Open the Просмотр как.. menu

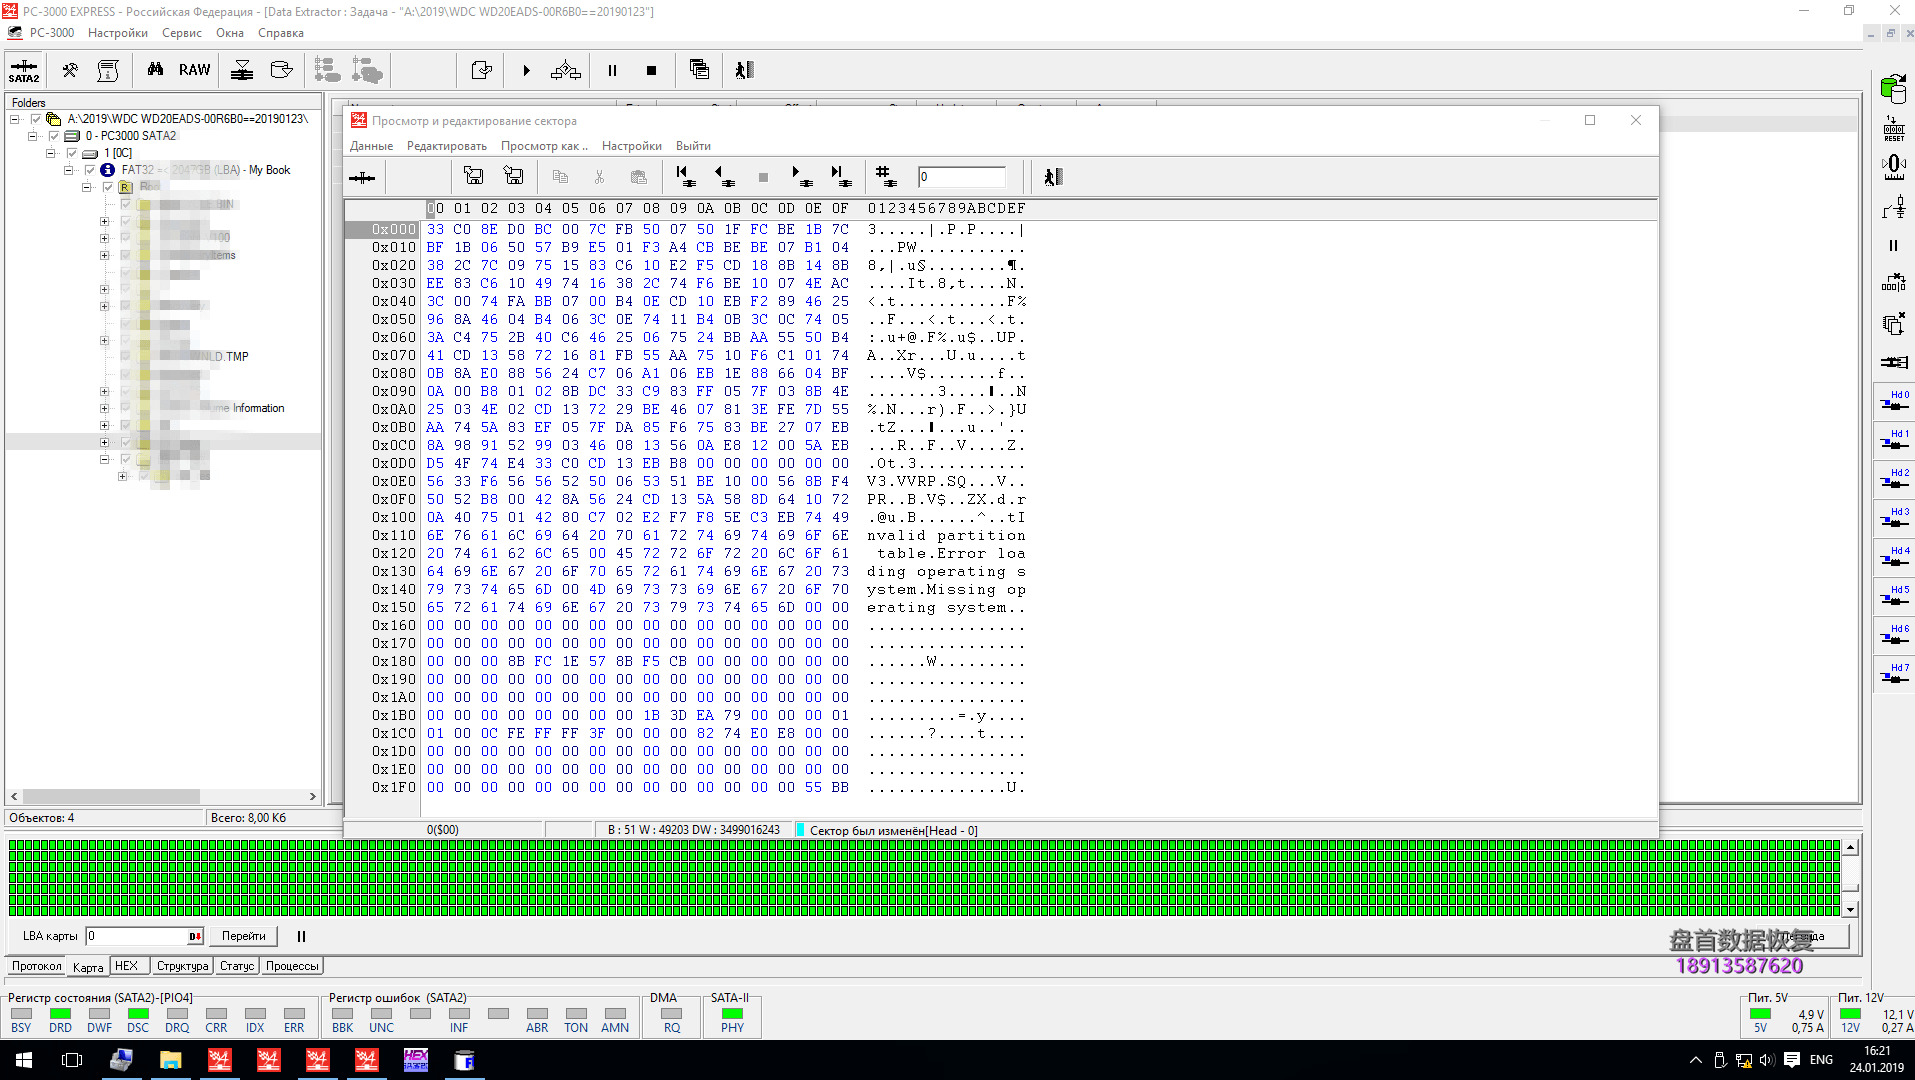544,146
